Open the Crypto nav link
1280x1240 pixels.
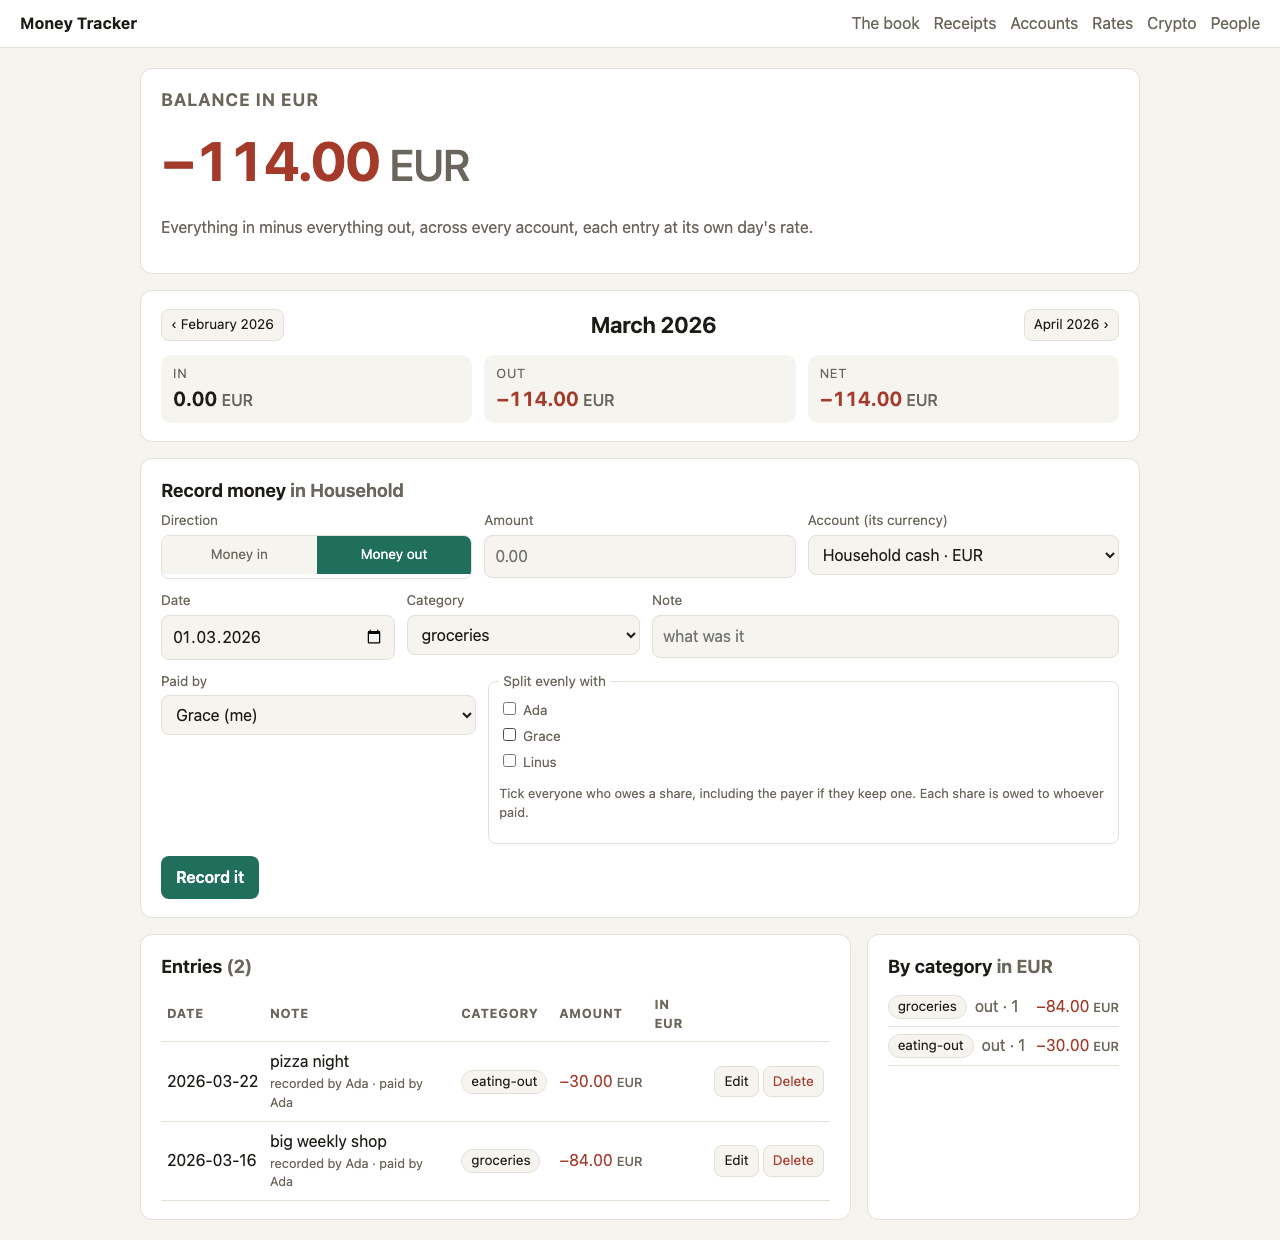[x=1171, y=23]
